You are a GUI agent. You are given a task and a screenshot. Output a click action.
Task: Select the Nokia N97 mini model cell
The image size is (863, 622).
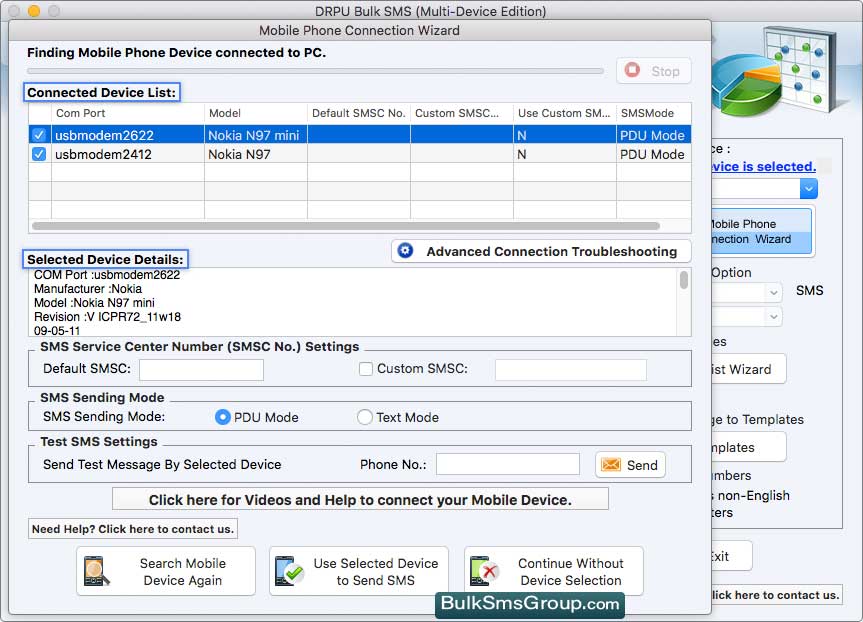point(256,135)
